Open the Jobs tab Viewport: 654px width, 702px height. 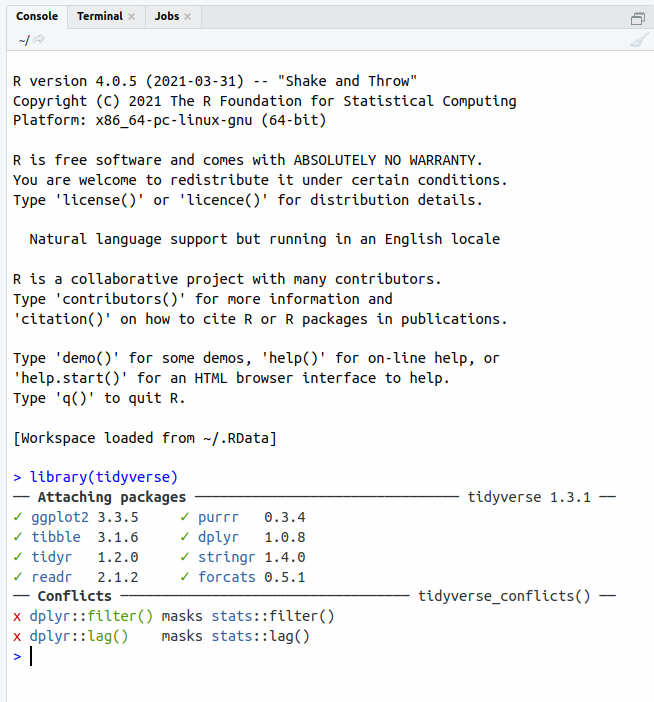[167, 17]
